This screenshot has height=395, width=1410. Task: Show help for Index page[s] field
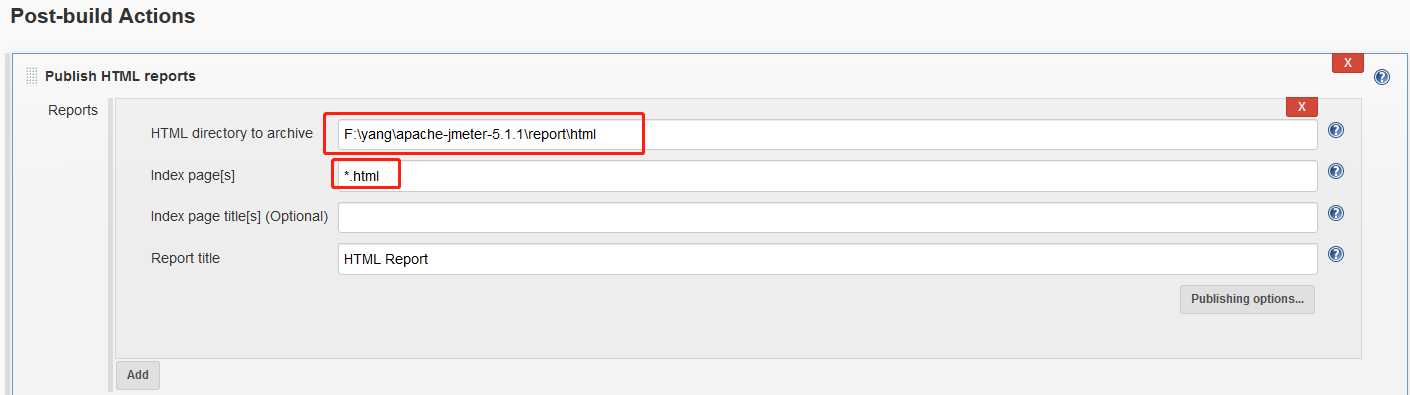coord(1335,171)
